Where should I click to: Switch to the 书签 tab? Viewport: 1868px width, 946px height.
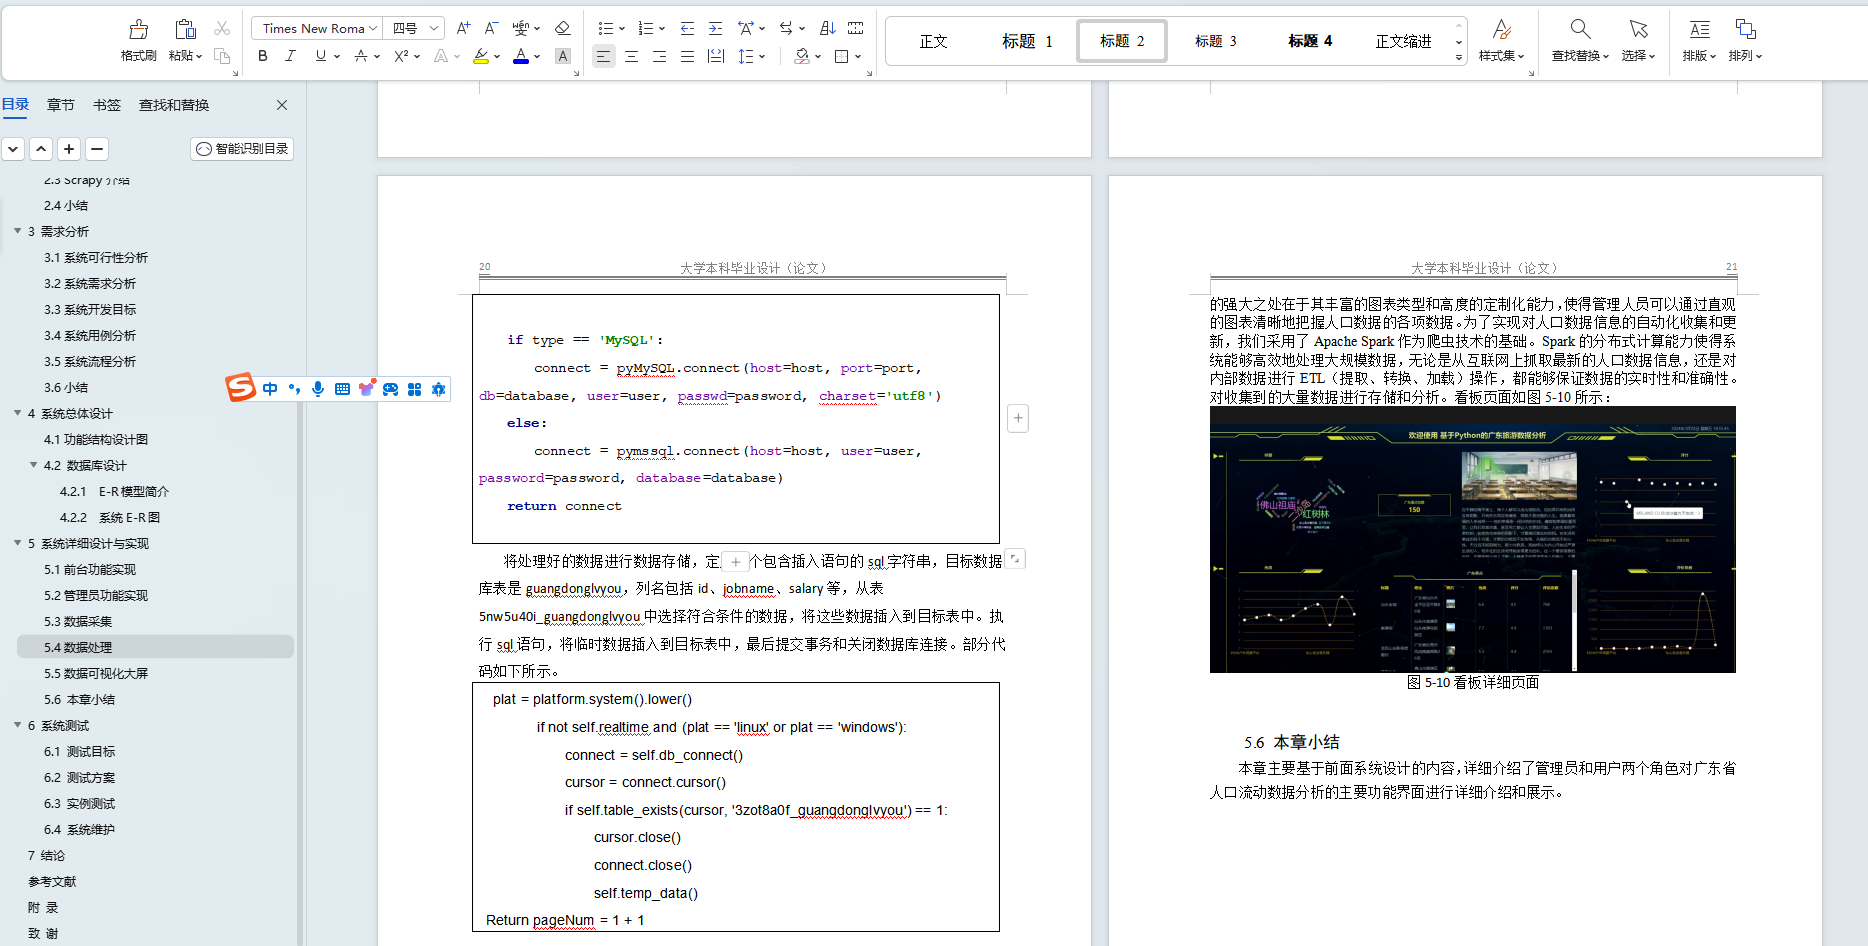106,105
